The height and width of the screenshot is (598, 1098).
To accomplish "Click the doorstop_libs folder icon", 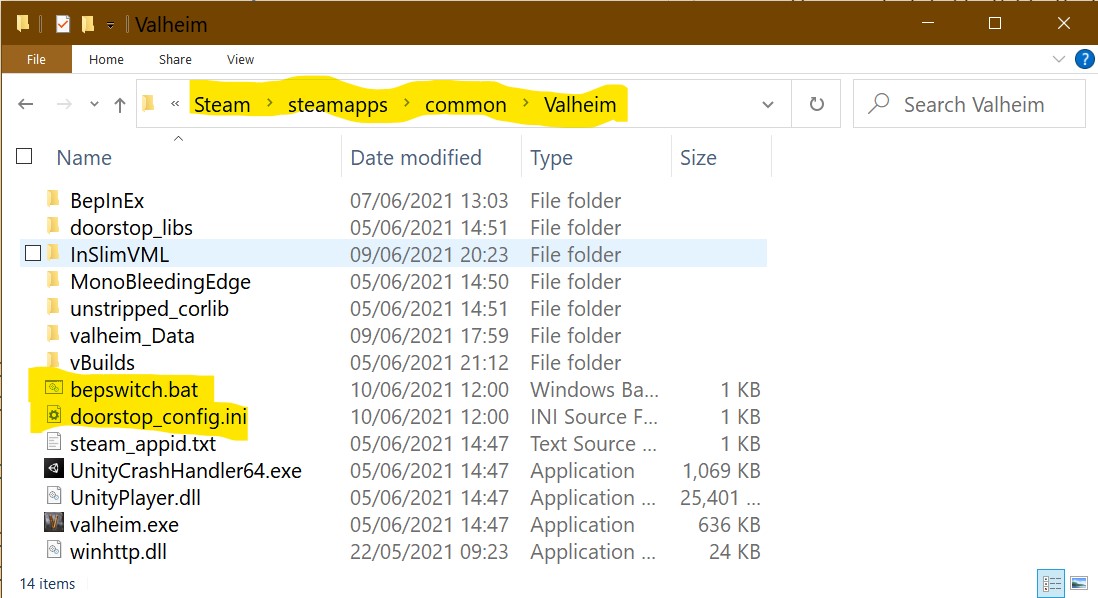I will click(x=53, y=226).
